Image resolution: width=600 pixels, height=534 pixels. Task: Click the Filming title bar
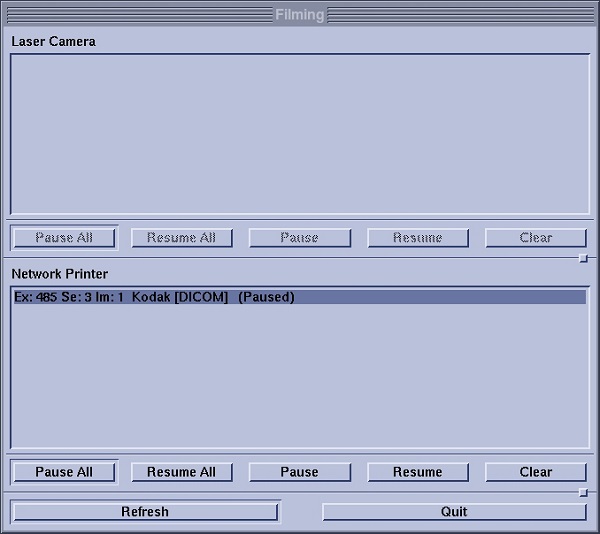coord(299,14)
